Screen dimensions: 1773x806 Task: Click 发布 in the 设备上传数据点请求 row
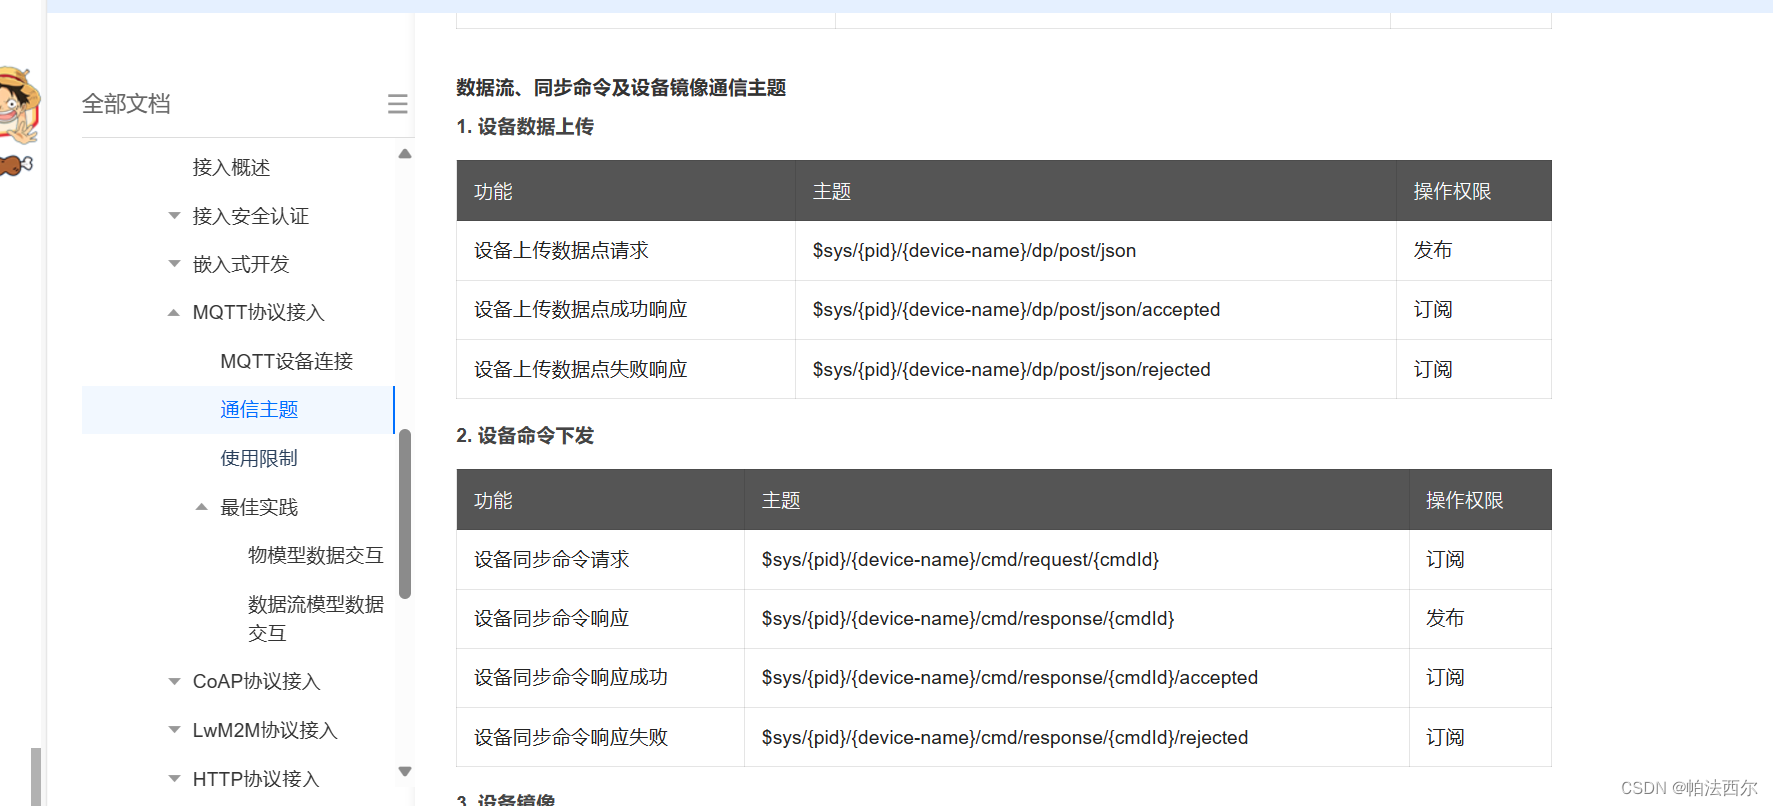[x=1433, y=251]
